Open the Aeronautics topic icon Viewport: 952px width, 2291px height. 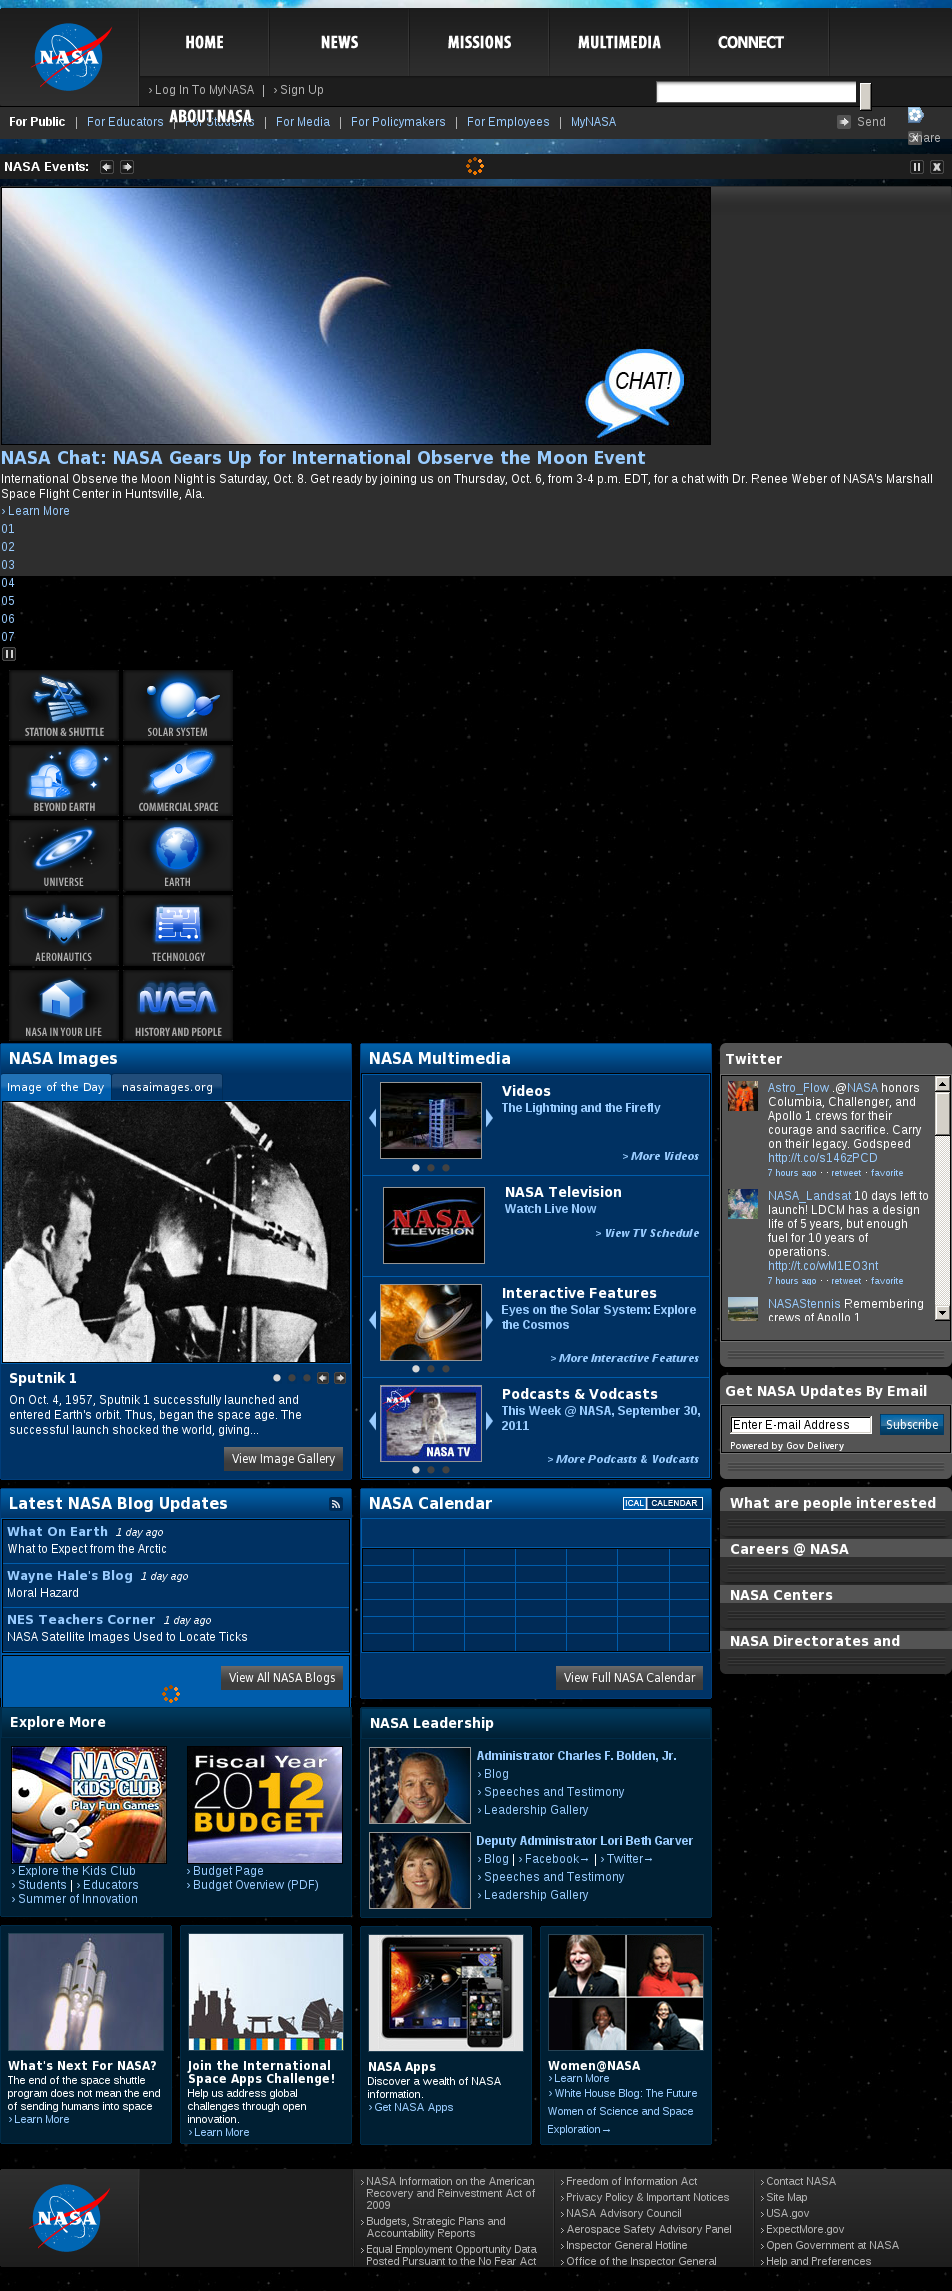tap(64, 931)
